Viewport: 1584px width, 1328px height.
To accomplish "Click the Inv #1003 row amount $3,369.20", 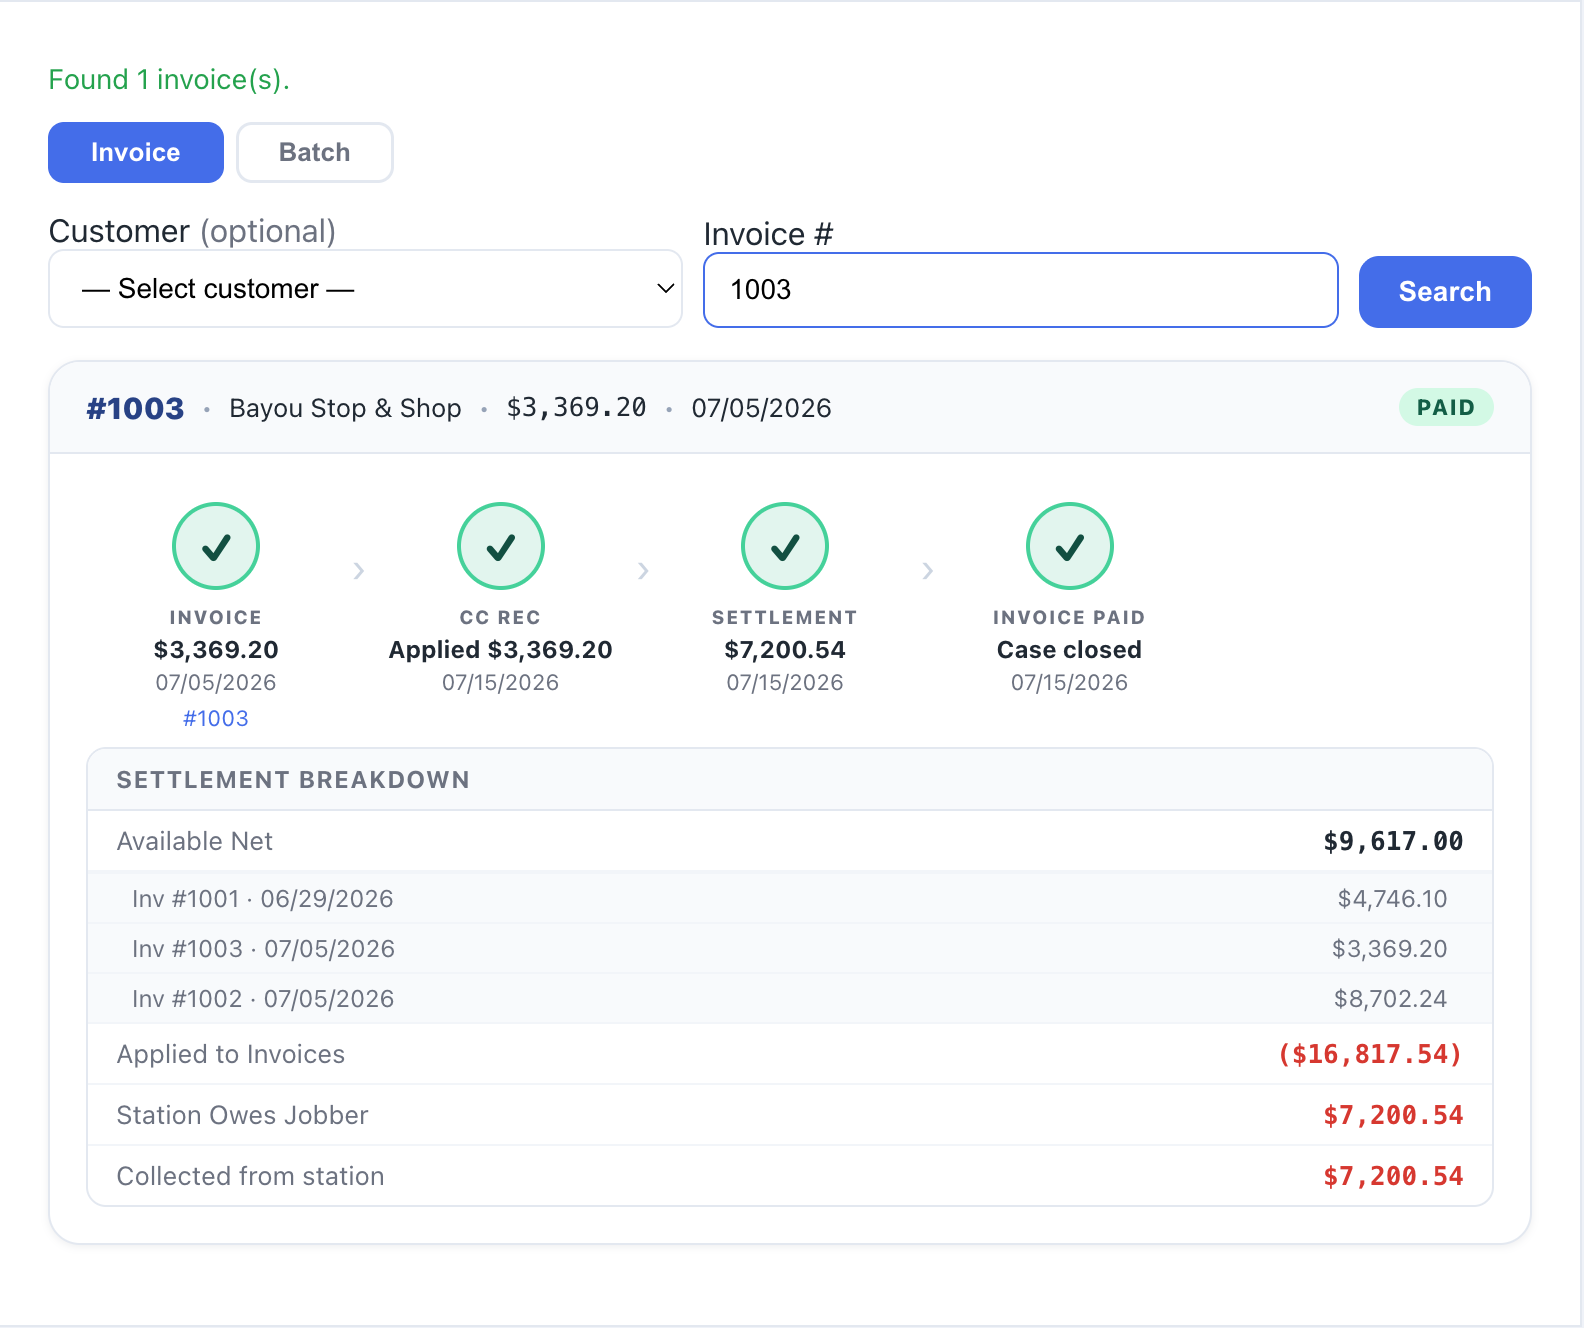I will pyautogui.click(x=1389, y=949).
